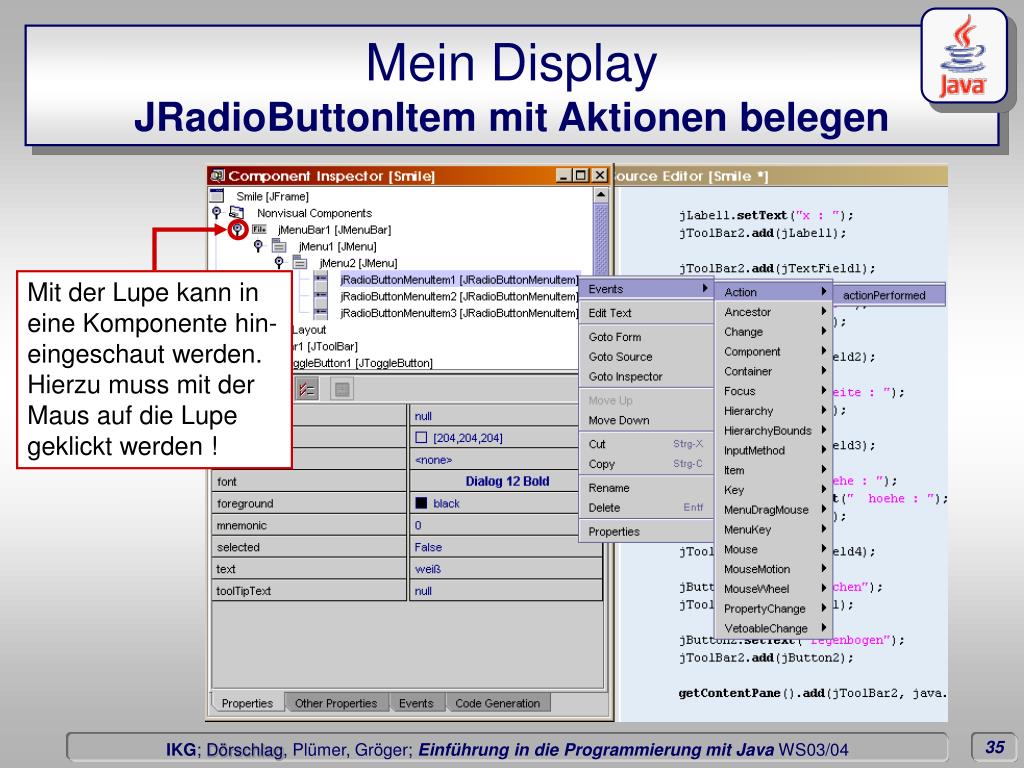Expand the Component events submenu

pyautogui.click(x=774, y=351)
